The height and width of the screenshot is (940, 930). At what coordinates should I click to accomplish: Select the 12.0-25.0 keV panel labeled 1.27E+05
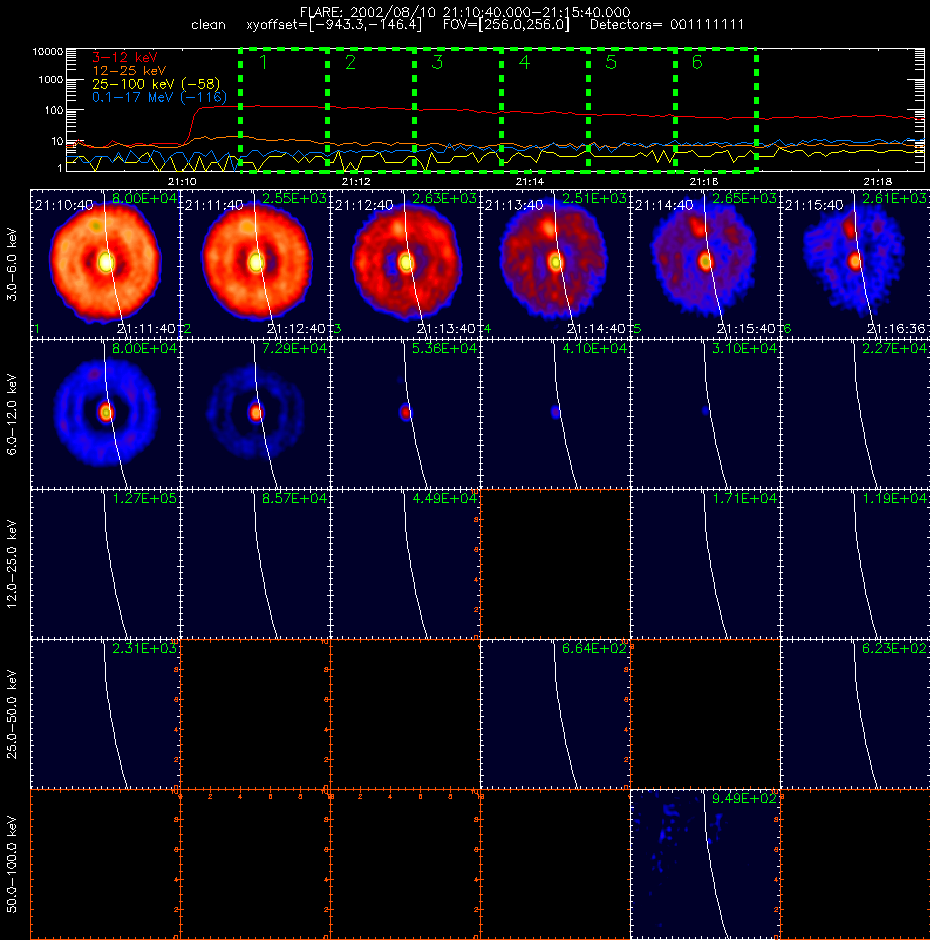[106, 564]
